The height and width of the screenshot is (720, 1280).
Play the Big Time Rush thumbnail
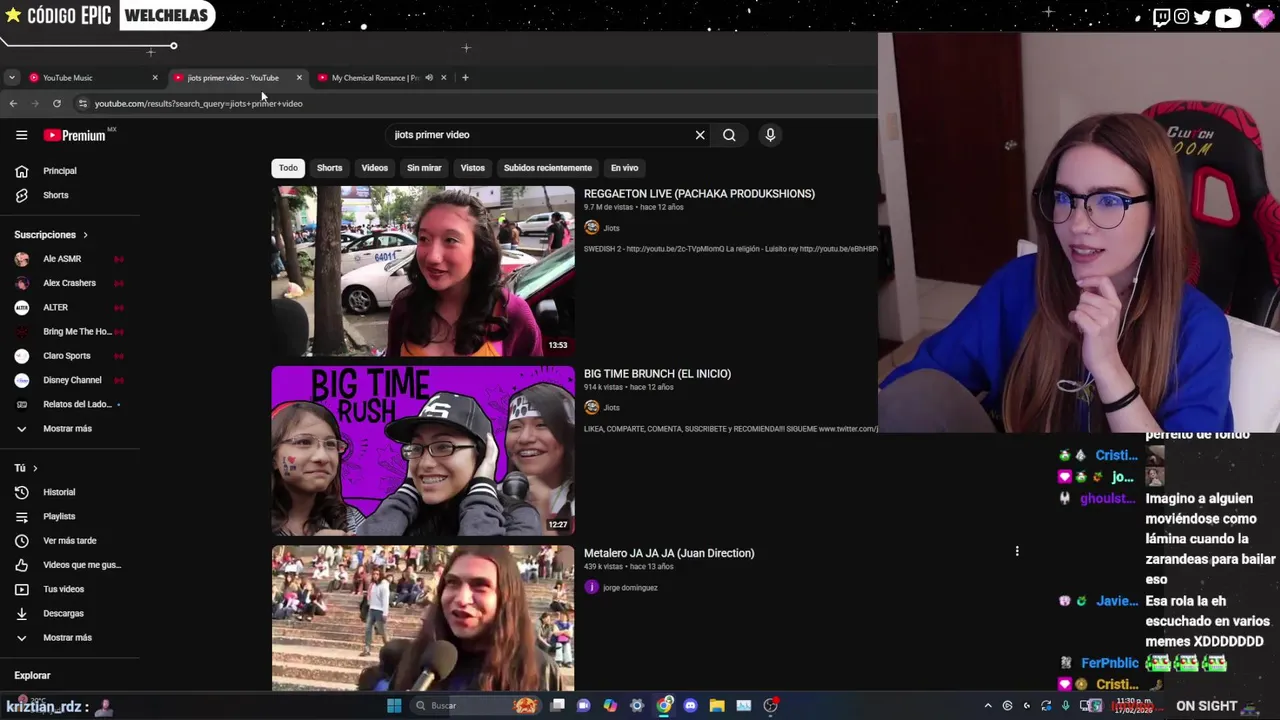click(x=423, y=451)
